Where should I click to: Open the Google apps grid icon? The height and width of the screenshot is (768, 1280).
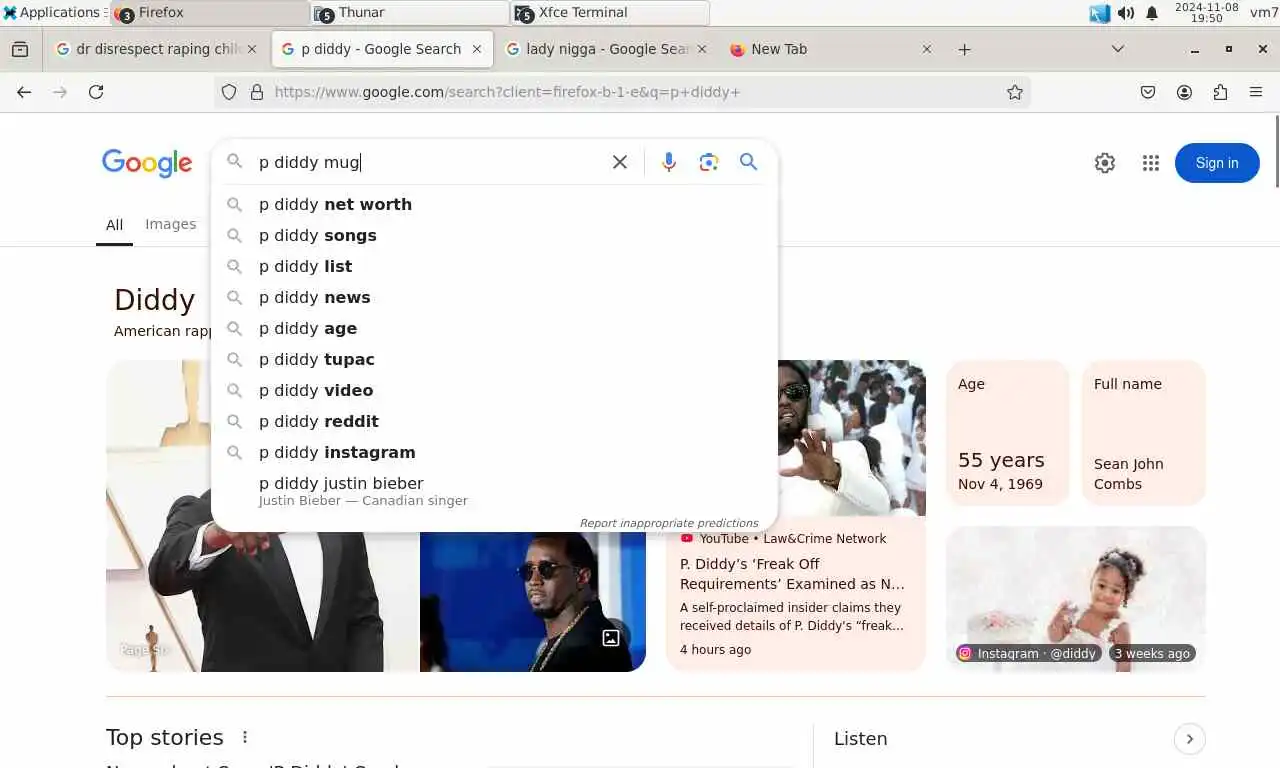tap(1151, 163)
